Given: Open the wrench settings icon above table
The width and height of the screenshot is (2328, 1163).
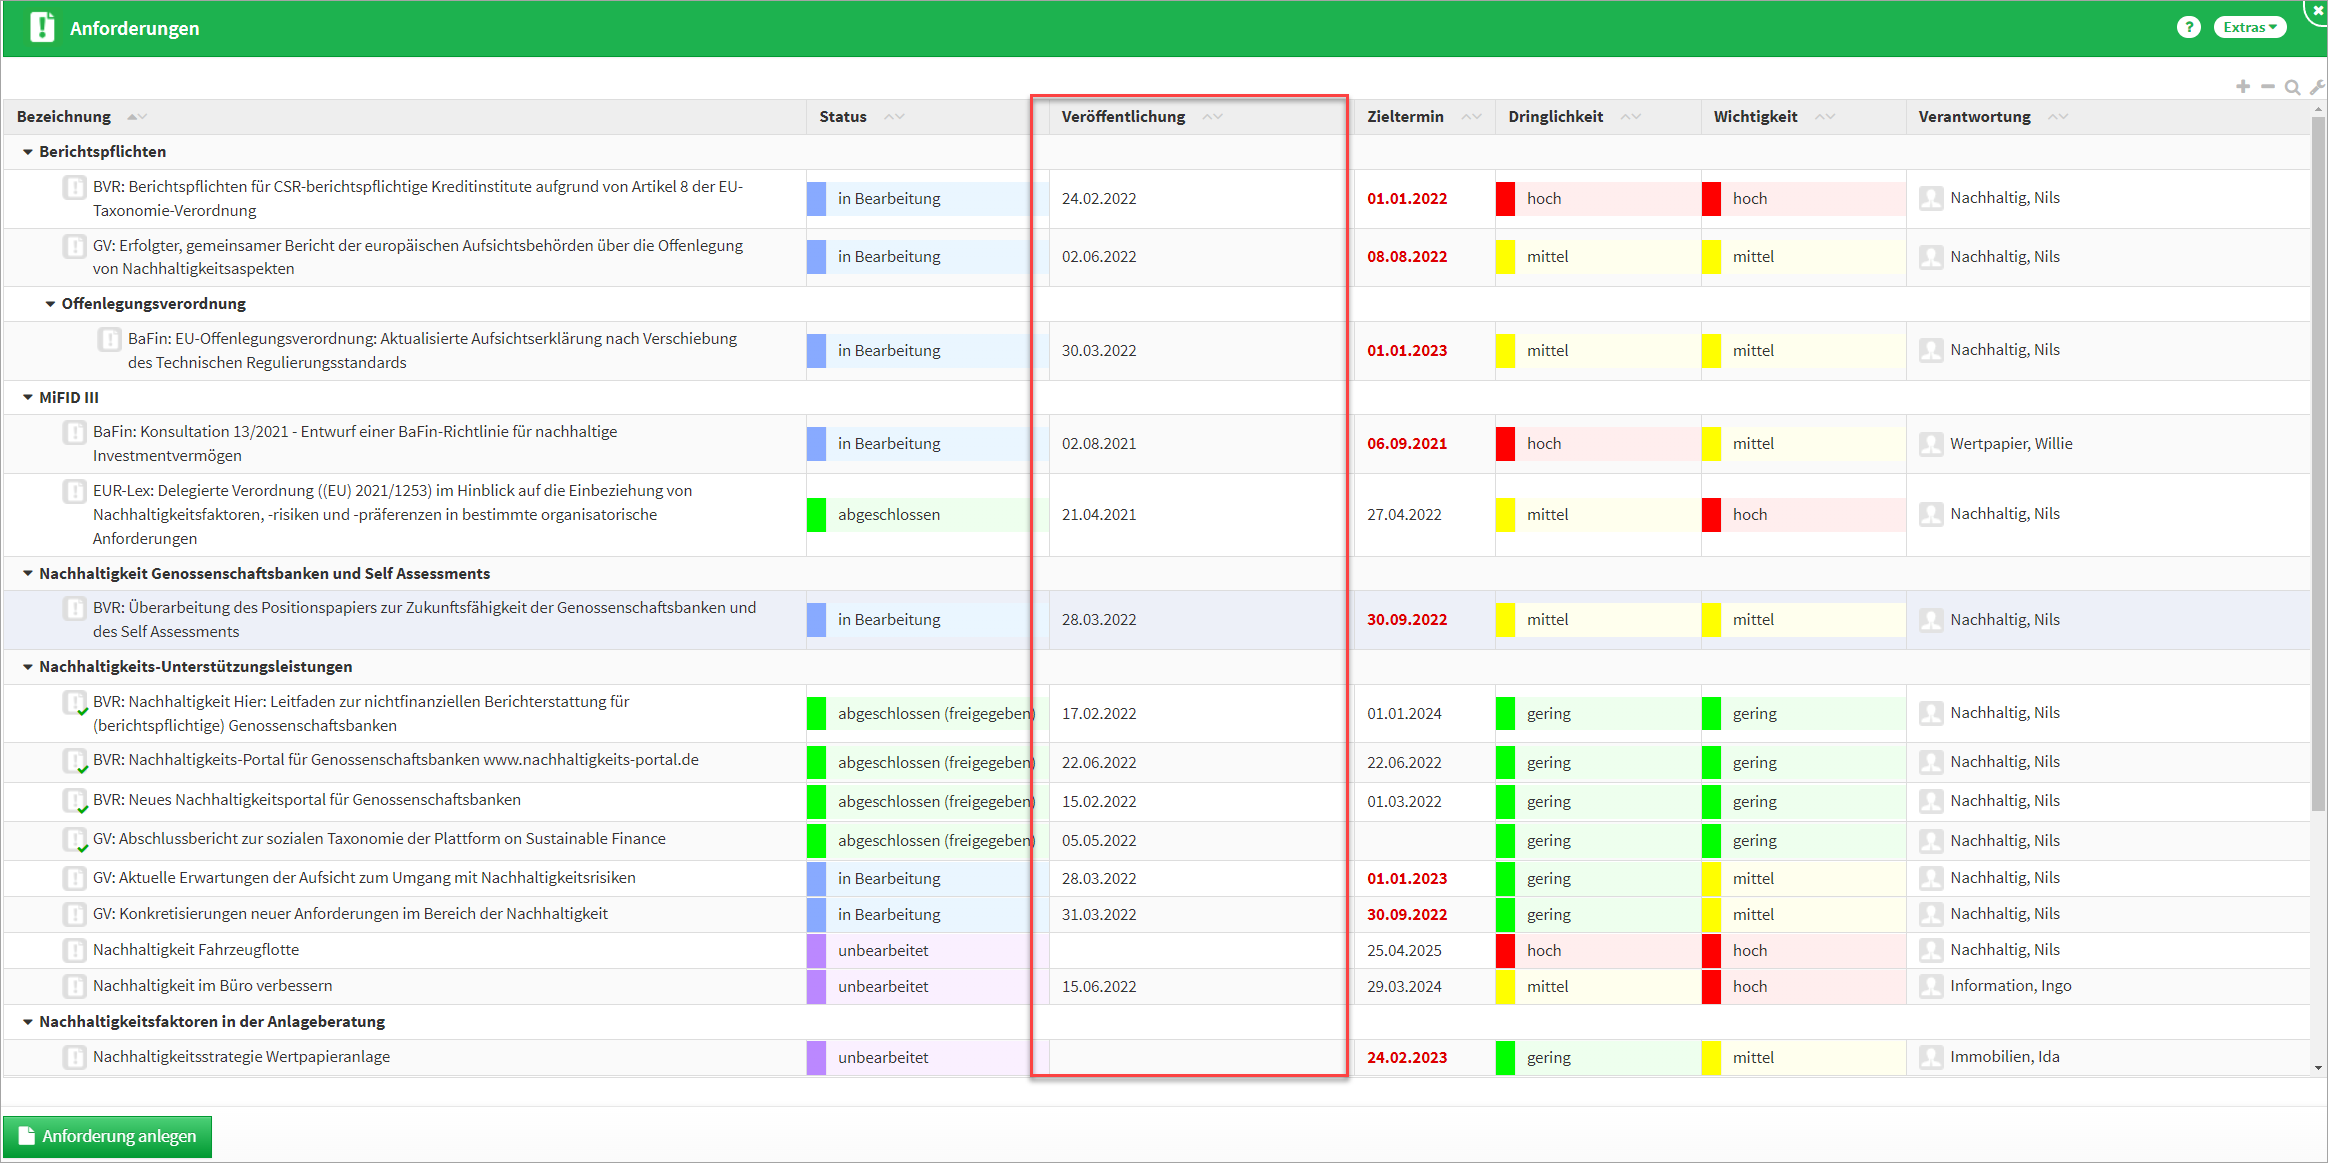Looking at the screenshot, I should click(2316, 87).
